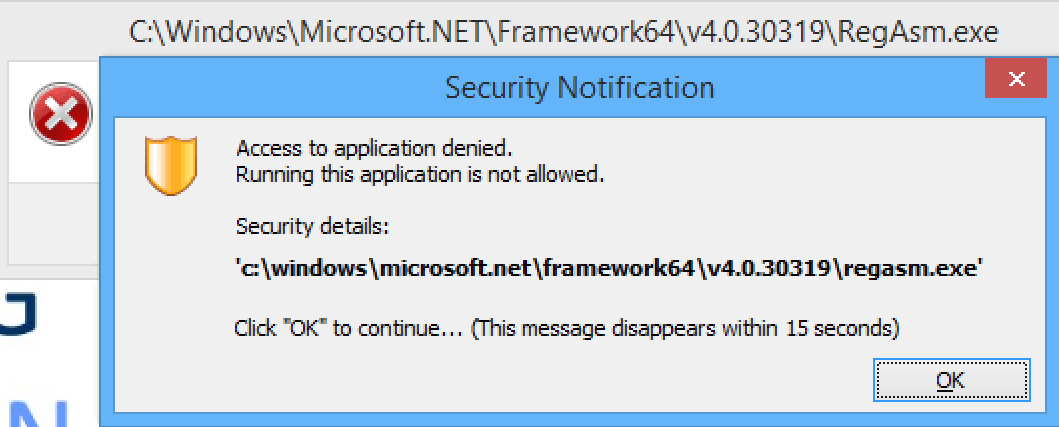The image size is (1059, 427).
Task: Click "v4.0.30319" in the bold path
Action: click(x=765, y=268)
